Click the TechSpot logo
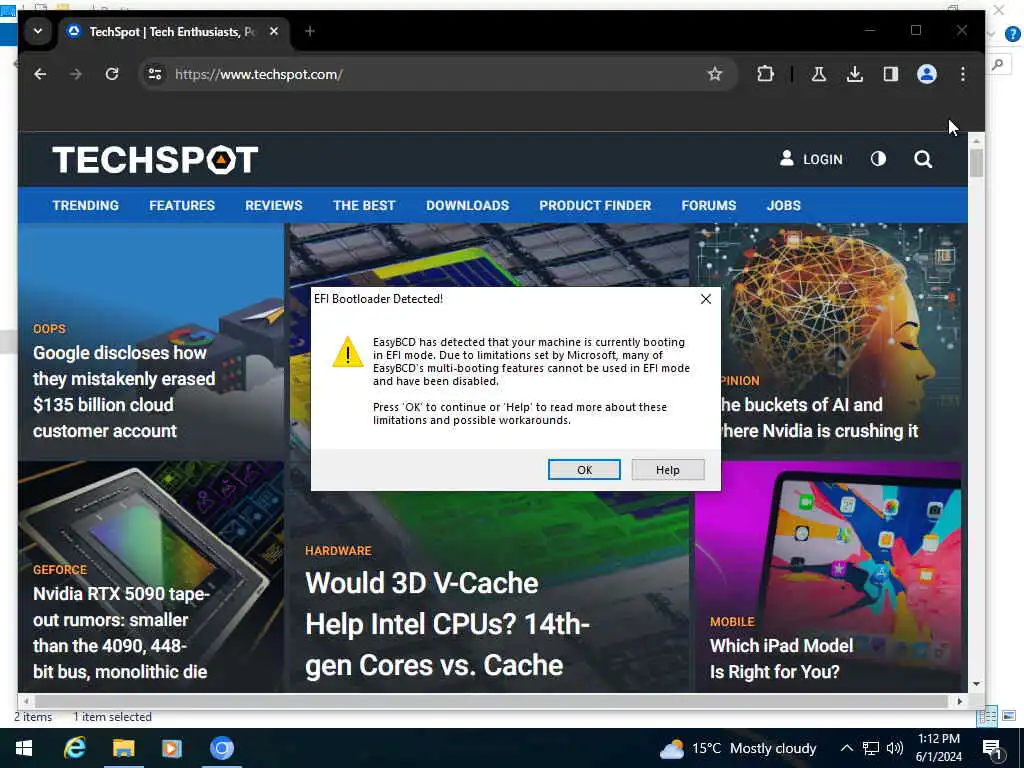 coord(155,159)
